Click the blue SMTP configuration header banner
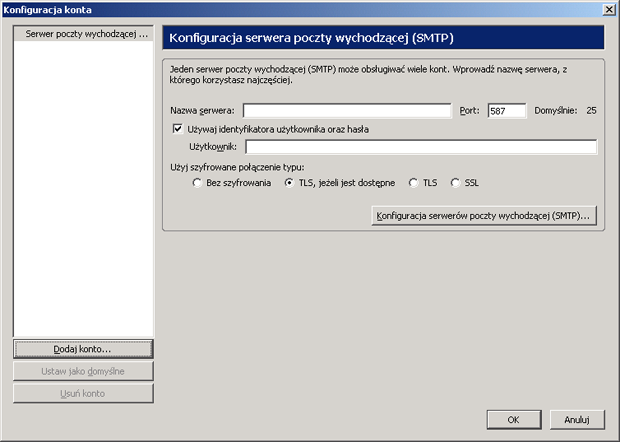 pos(385,38)
